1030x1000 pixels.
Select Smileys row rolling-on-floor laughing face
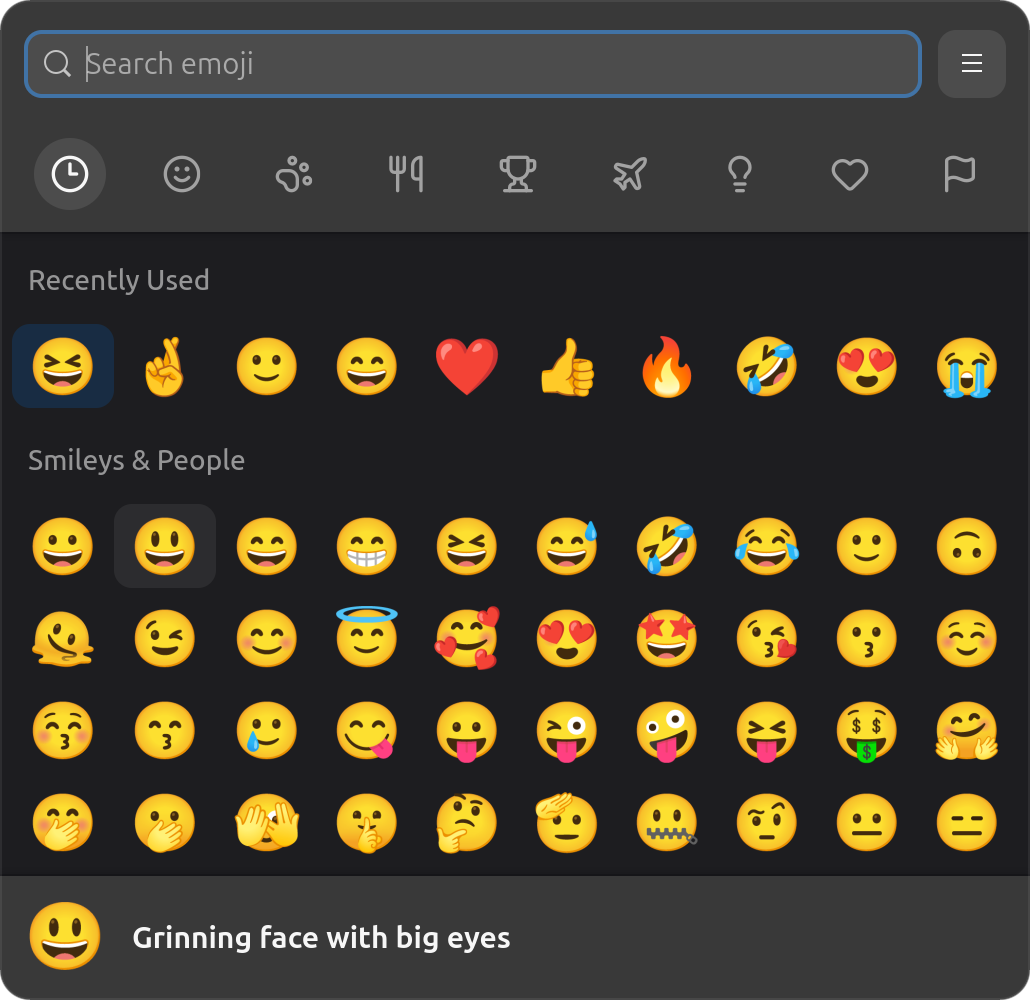pos(667,546)
